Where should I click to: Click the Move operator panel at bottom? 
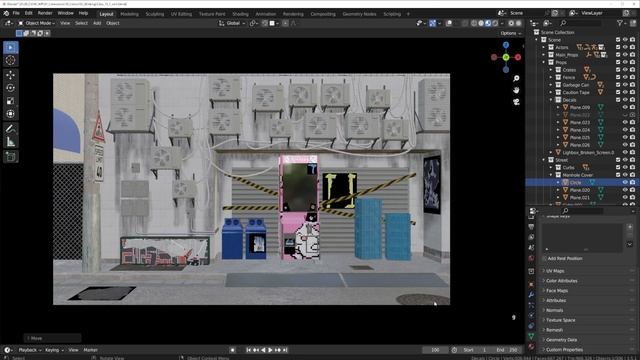click(x=52, y=338)
